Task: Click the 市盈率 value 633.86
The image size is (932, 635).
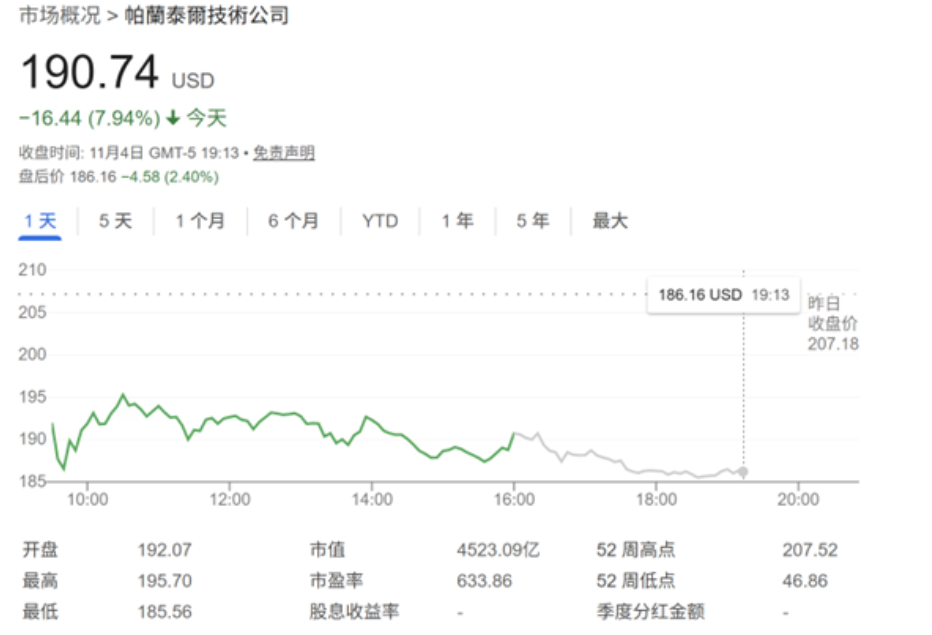Action: [x=484, y=581]
